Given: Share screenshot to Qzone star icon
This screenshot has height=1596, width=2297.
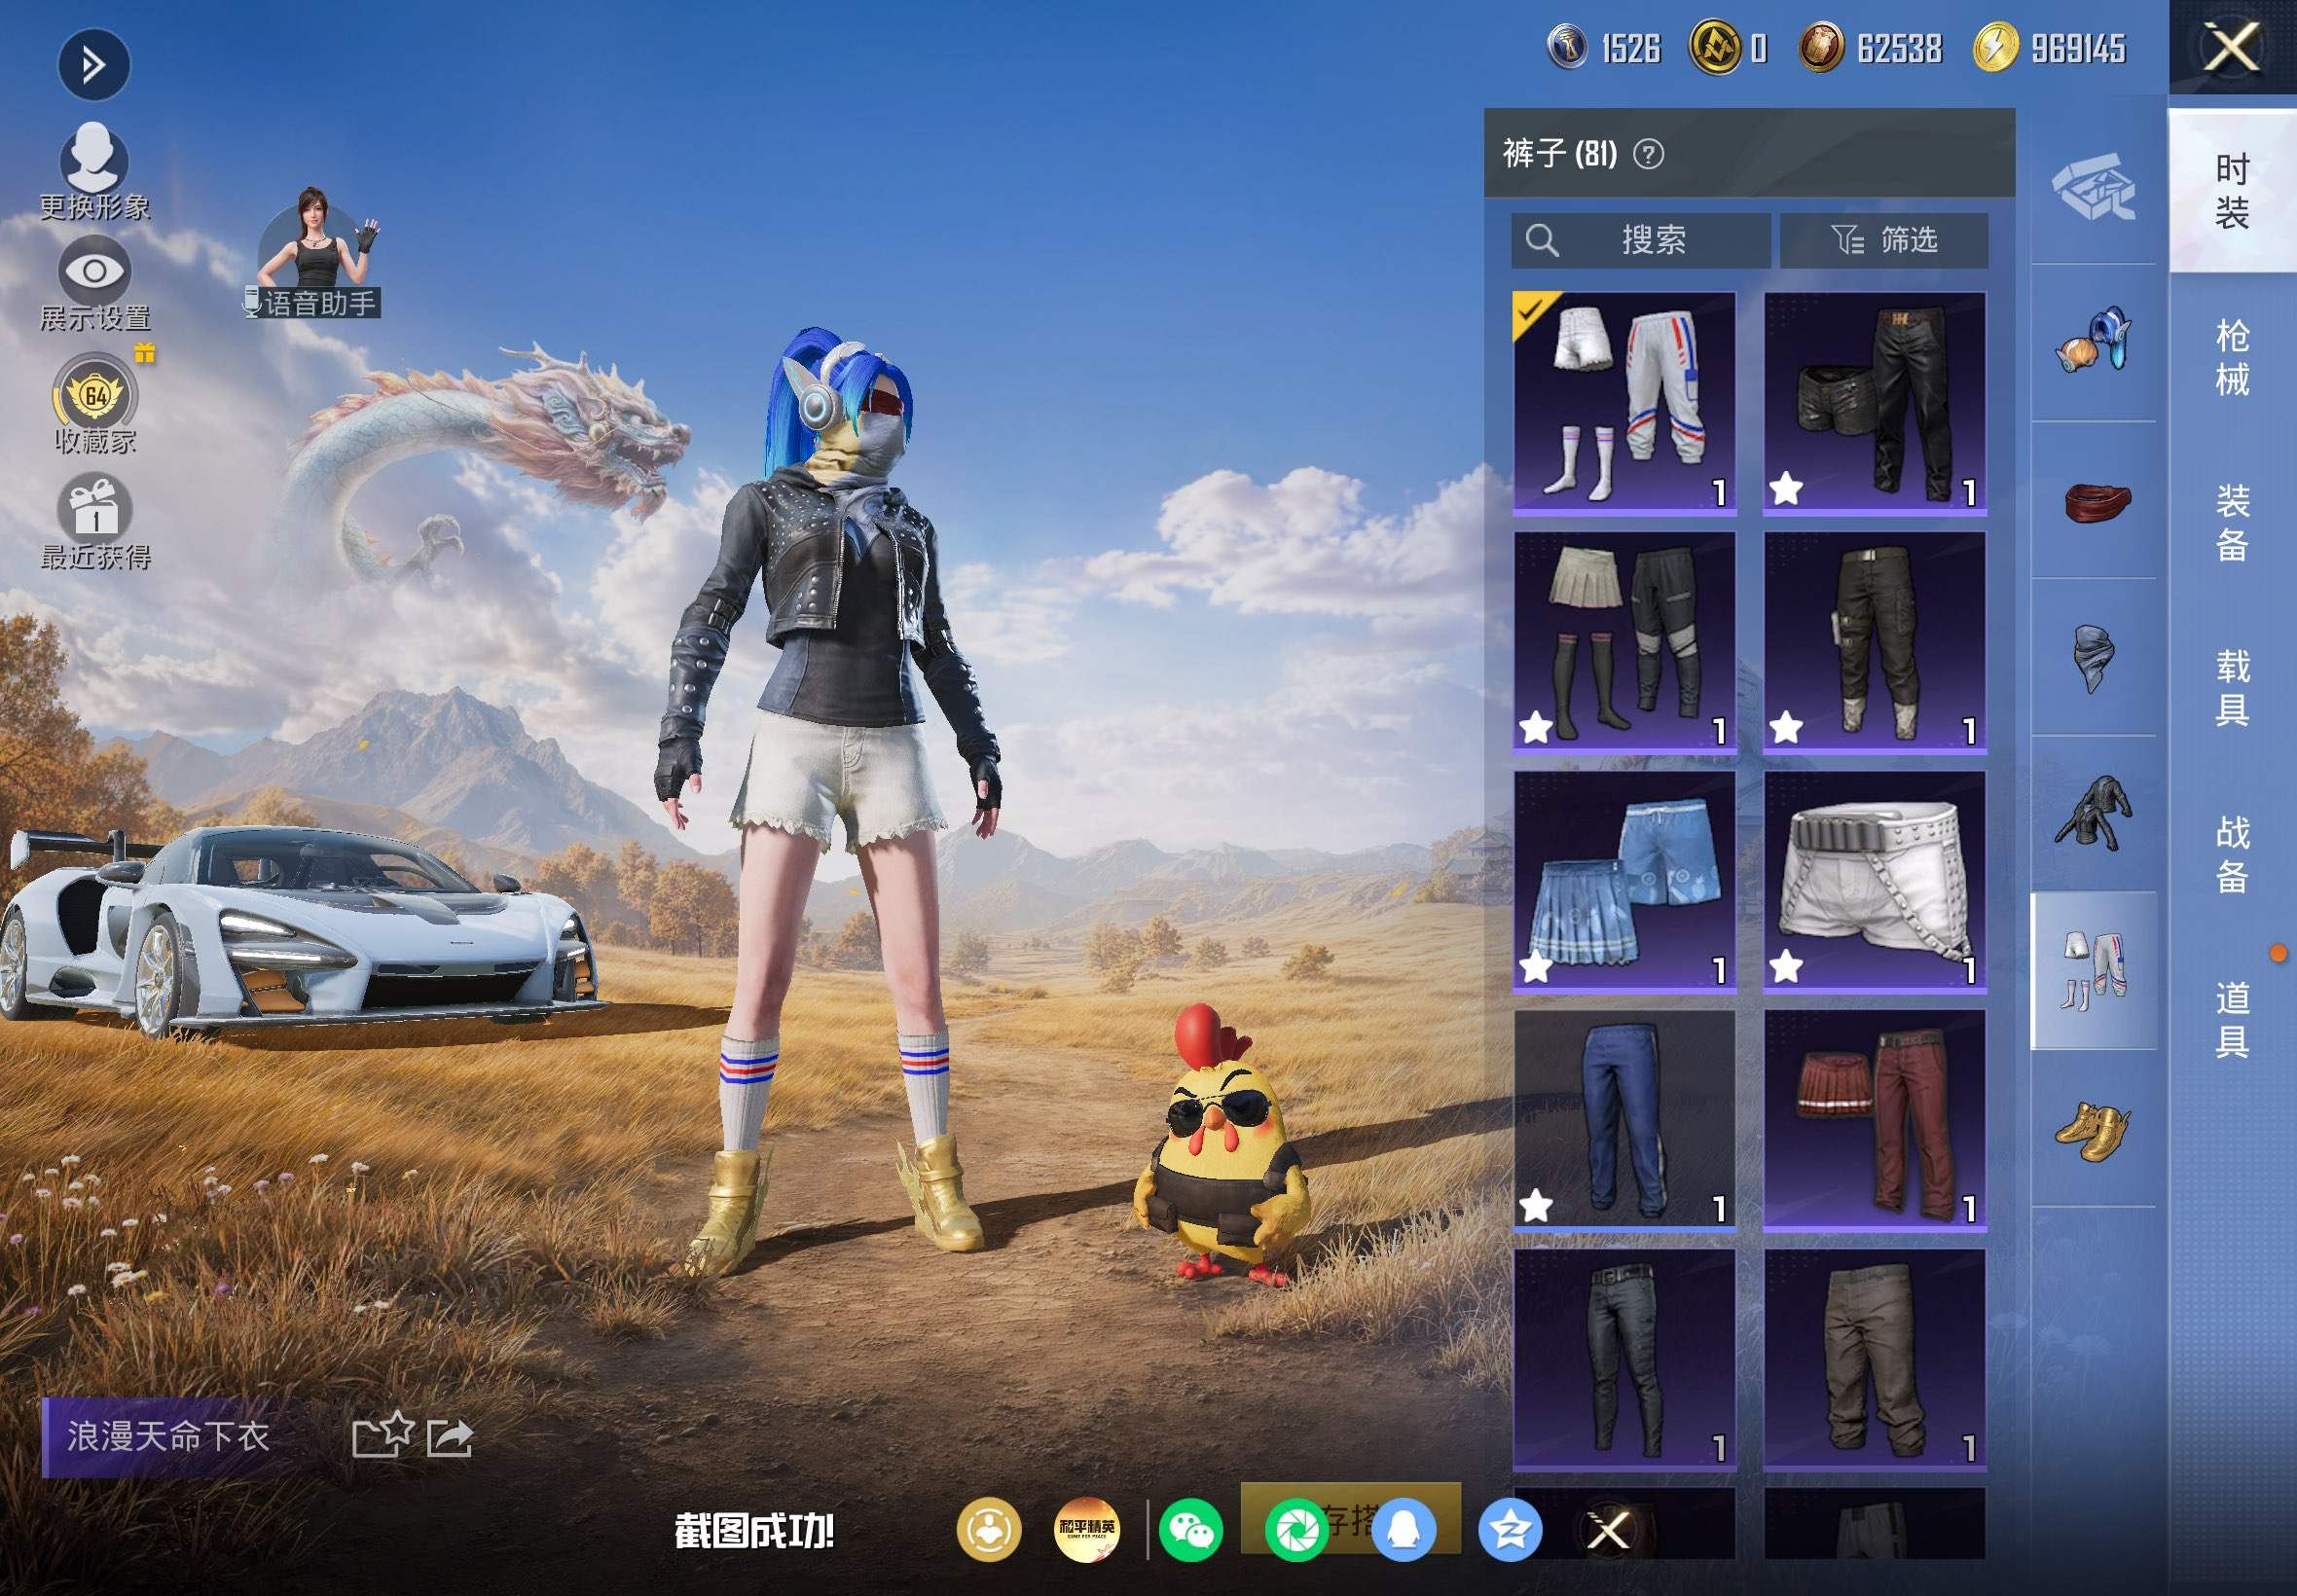Looking at the screenshot, I should (1510, 1530).
